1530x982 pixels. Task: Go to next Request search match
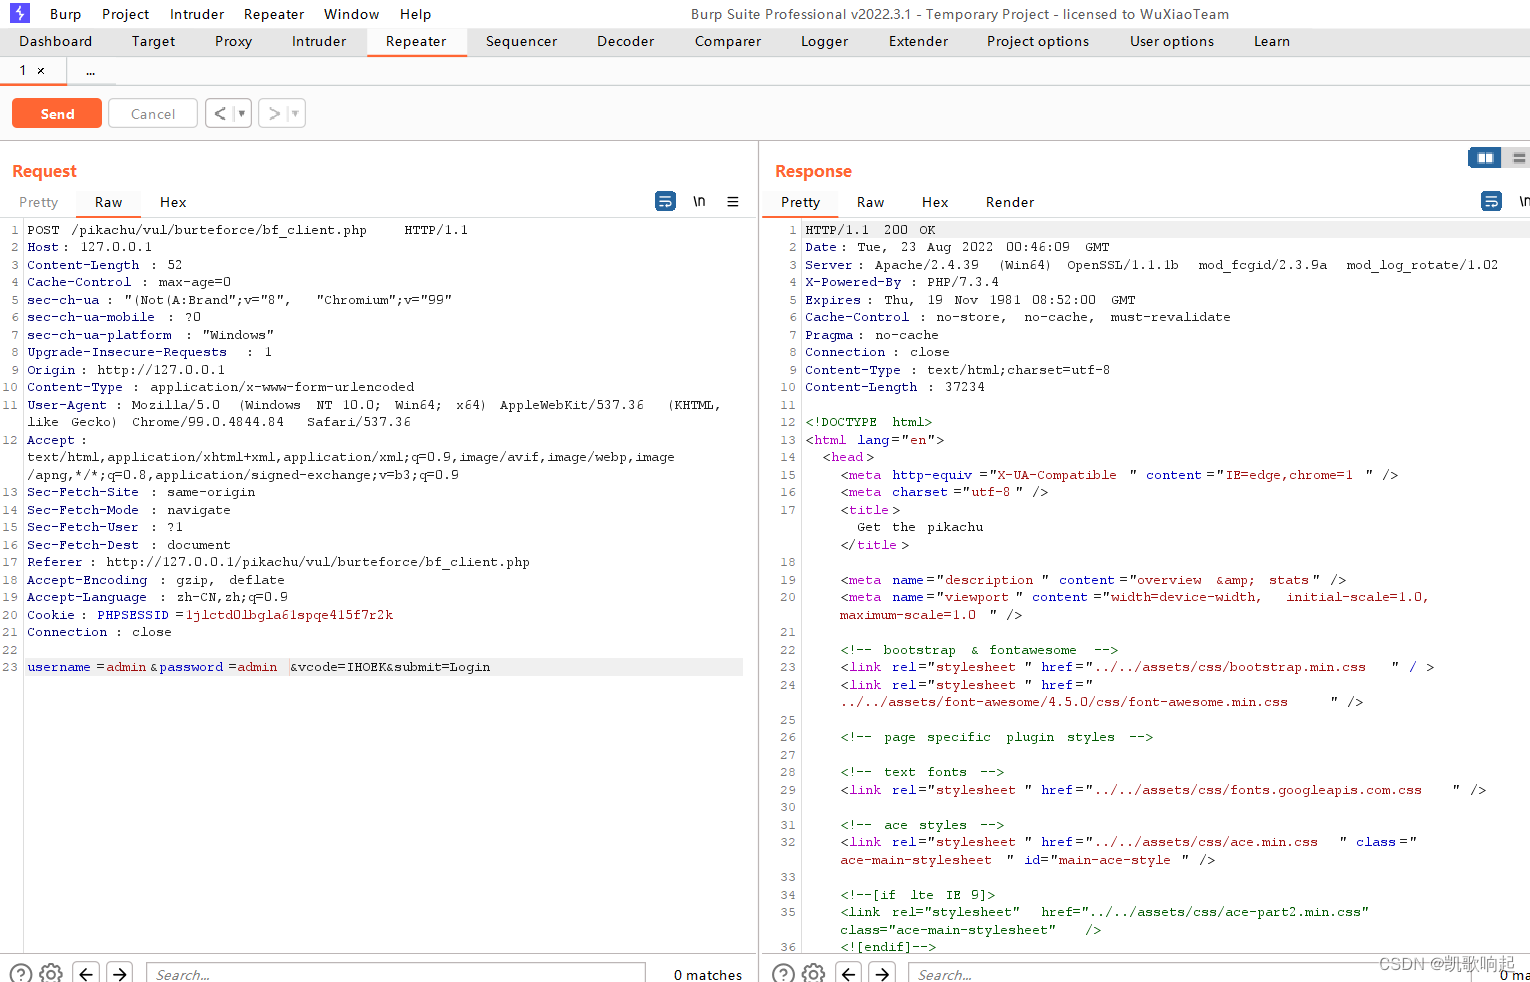click(x=120, y=973)
